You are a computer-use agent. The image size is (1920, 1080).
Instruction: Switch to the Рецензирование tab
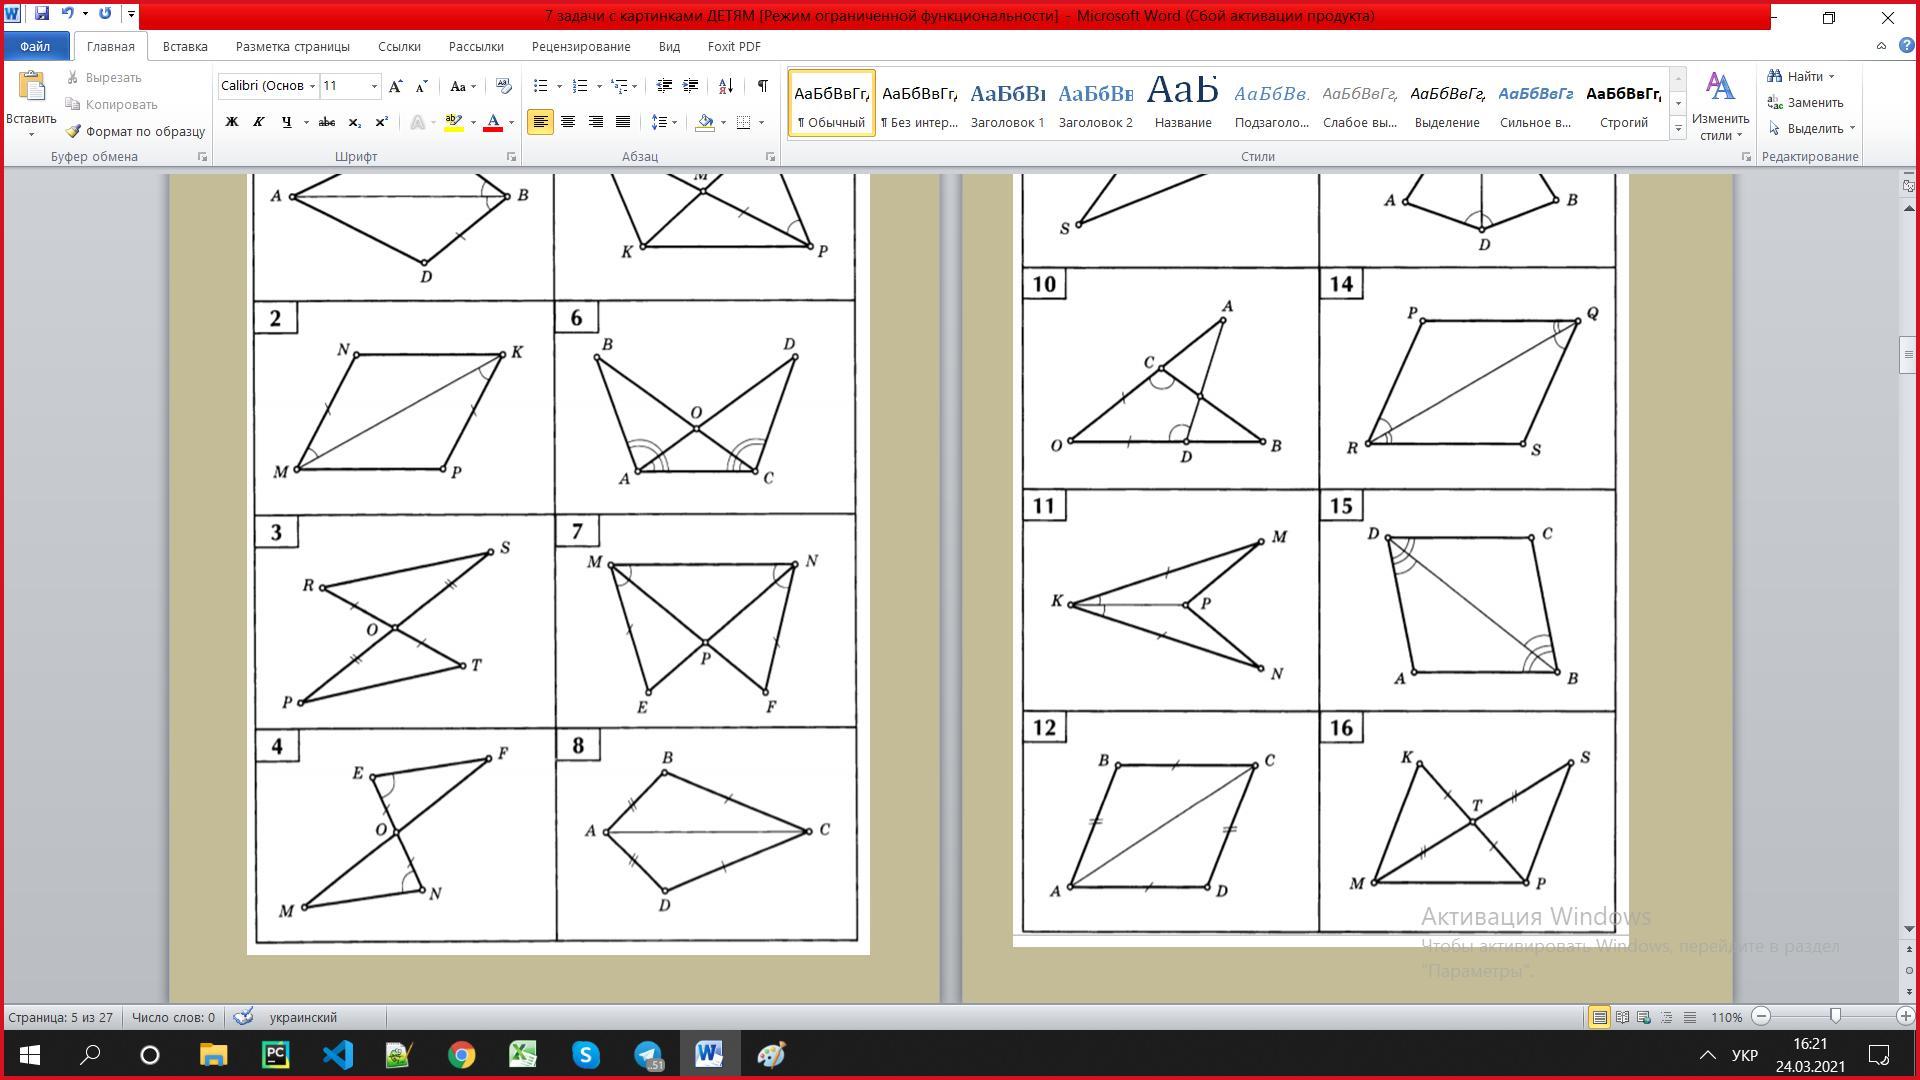580,46
